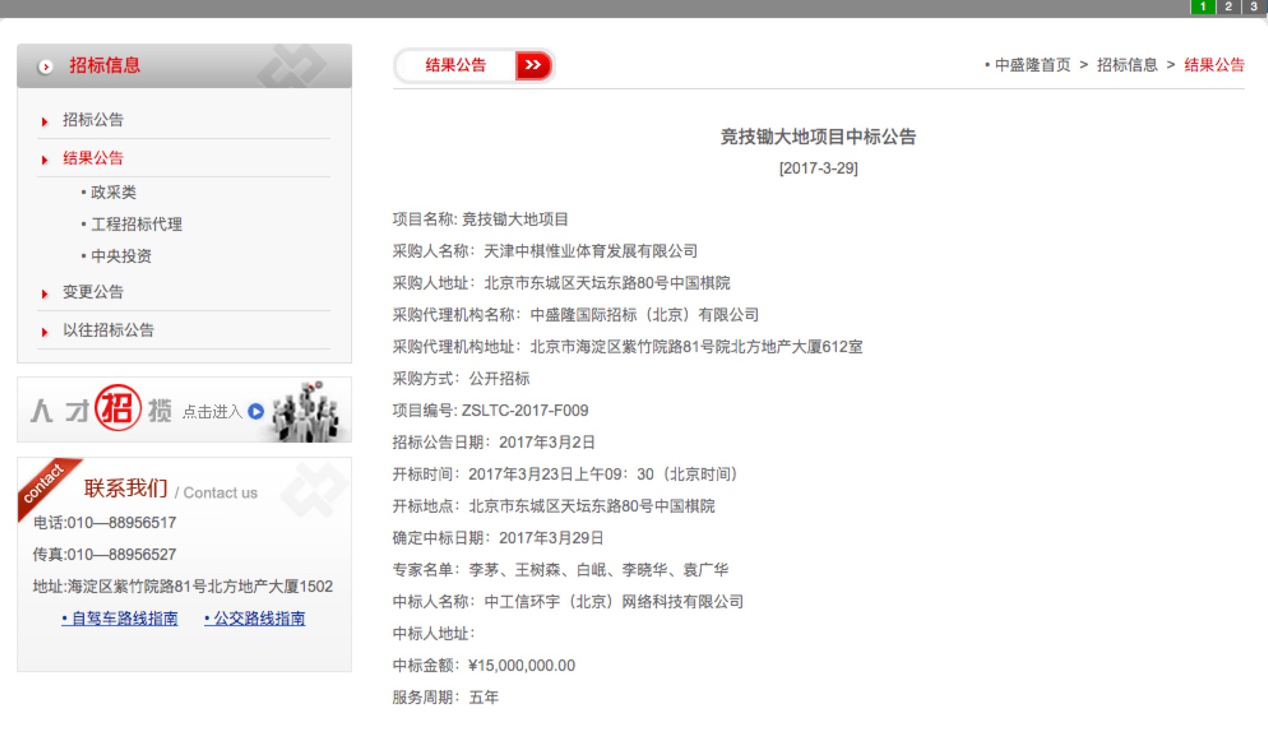Switch to banner page 3
Viewport: 1268px width, 731px height.
1254,7
